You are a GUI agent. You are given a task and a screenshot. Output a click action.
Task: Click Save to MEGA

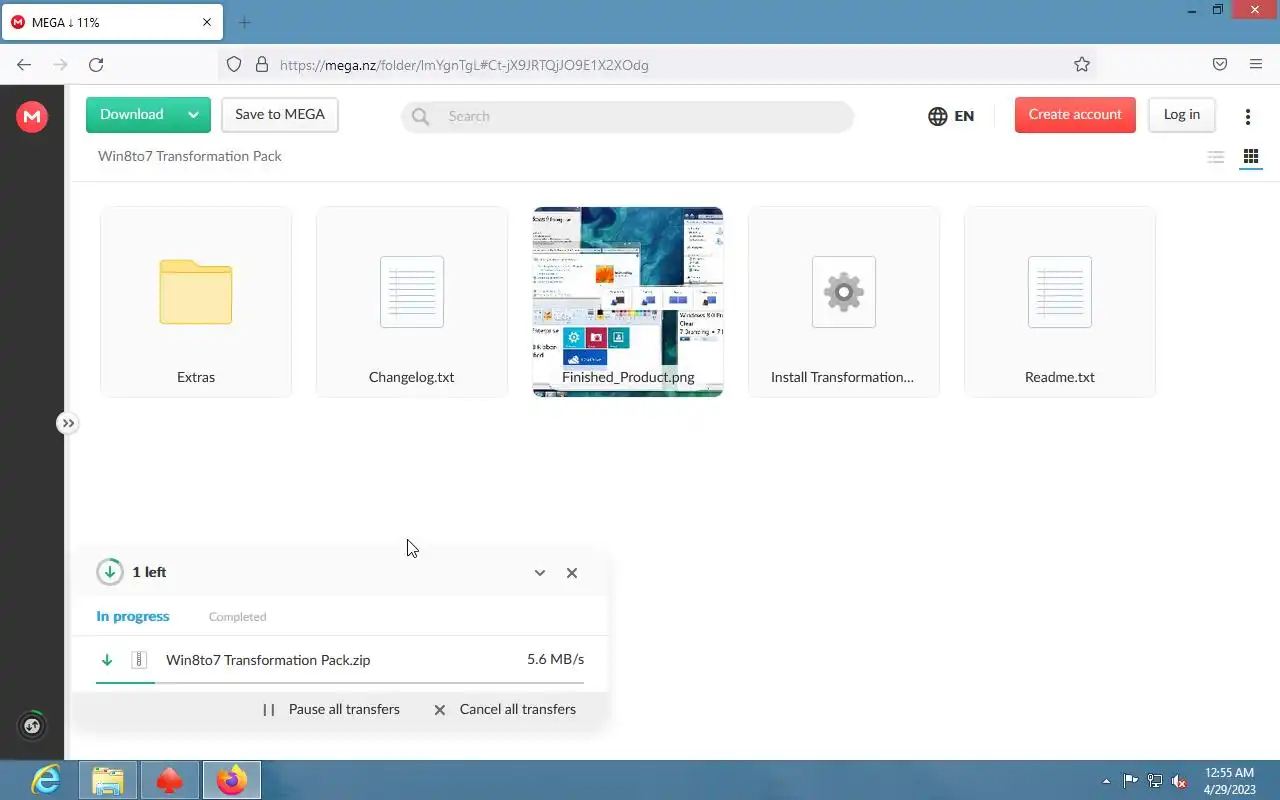(280, 115)
